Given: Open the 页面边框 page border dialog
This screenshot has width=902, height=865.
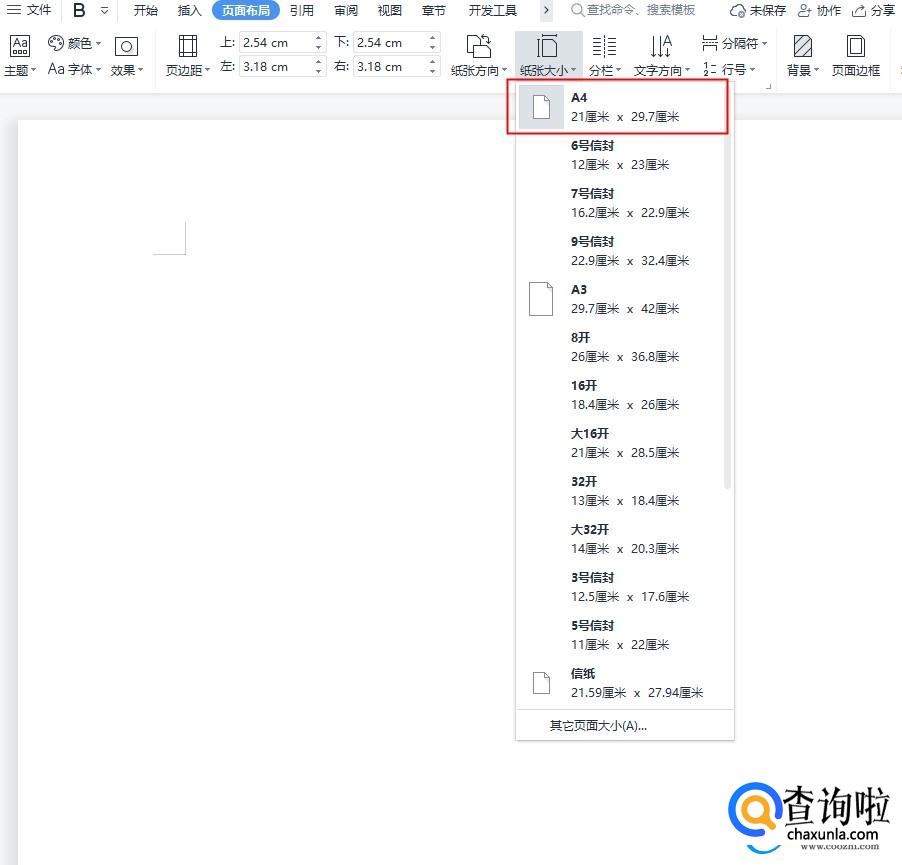Looking at the screenshot, I should pyautogui.click(x=856, y=56).
